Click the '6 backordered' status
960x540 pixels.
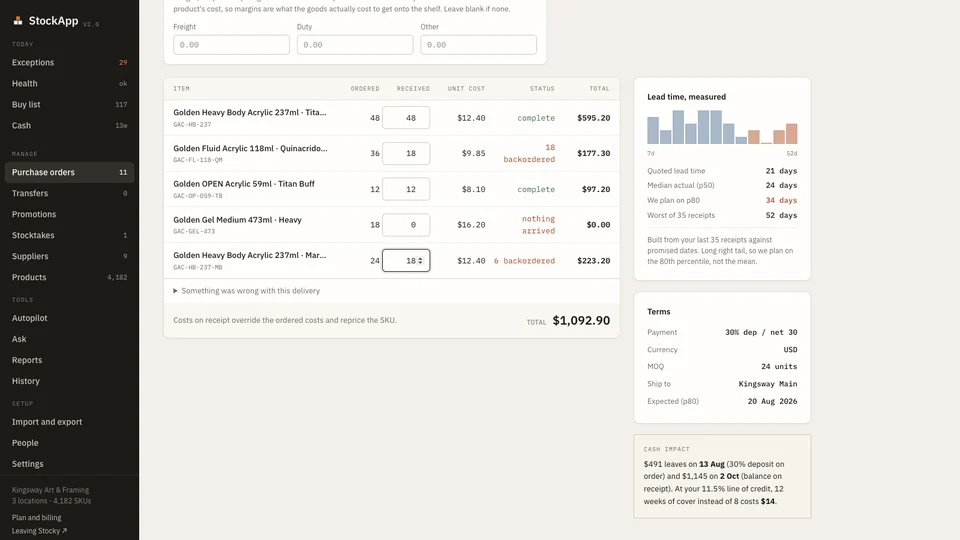click(x=525, y=261)
